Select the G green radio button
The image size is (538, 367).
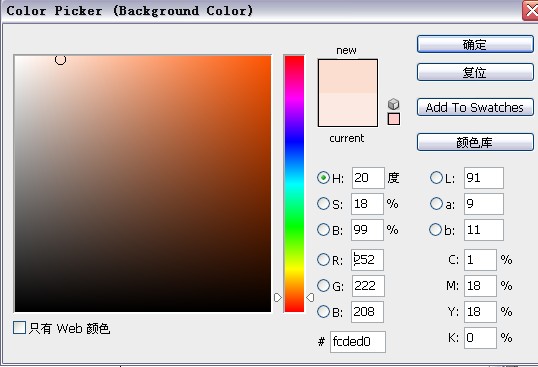coord(323,285)
